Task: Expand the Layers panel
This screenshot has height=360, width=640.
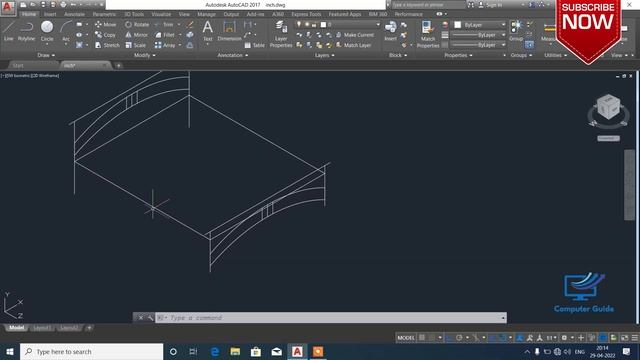Action: point(324,55)
